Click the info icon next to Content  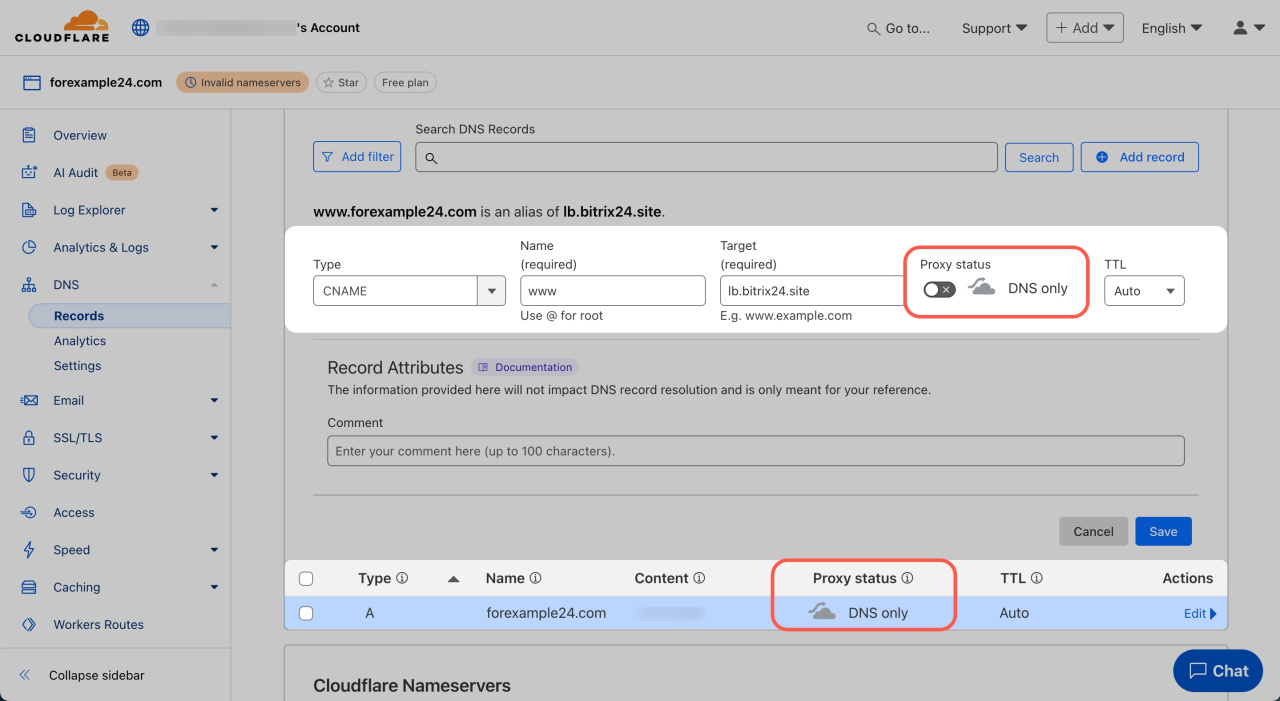pyautogui.click(x=699, y=578)
